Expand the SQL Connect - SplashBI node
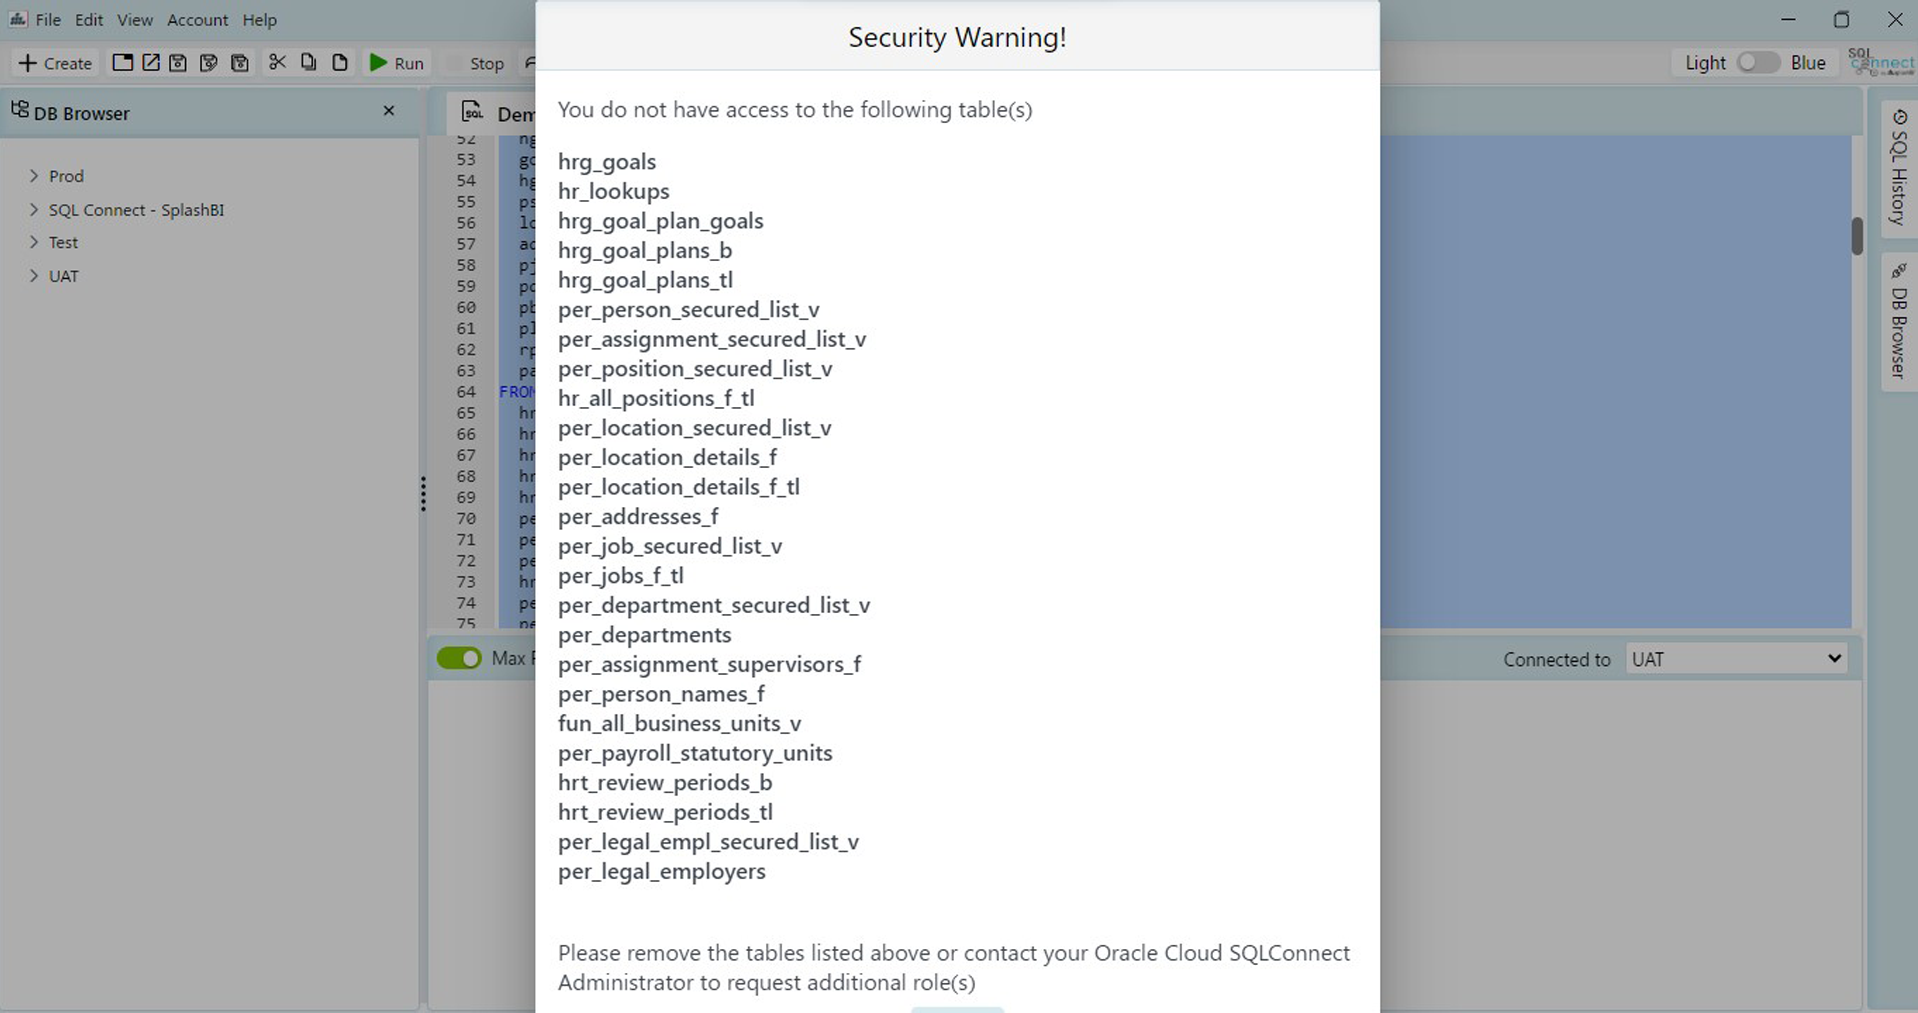 pyautogui.click(x=34, y=210)
